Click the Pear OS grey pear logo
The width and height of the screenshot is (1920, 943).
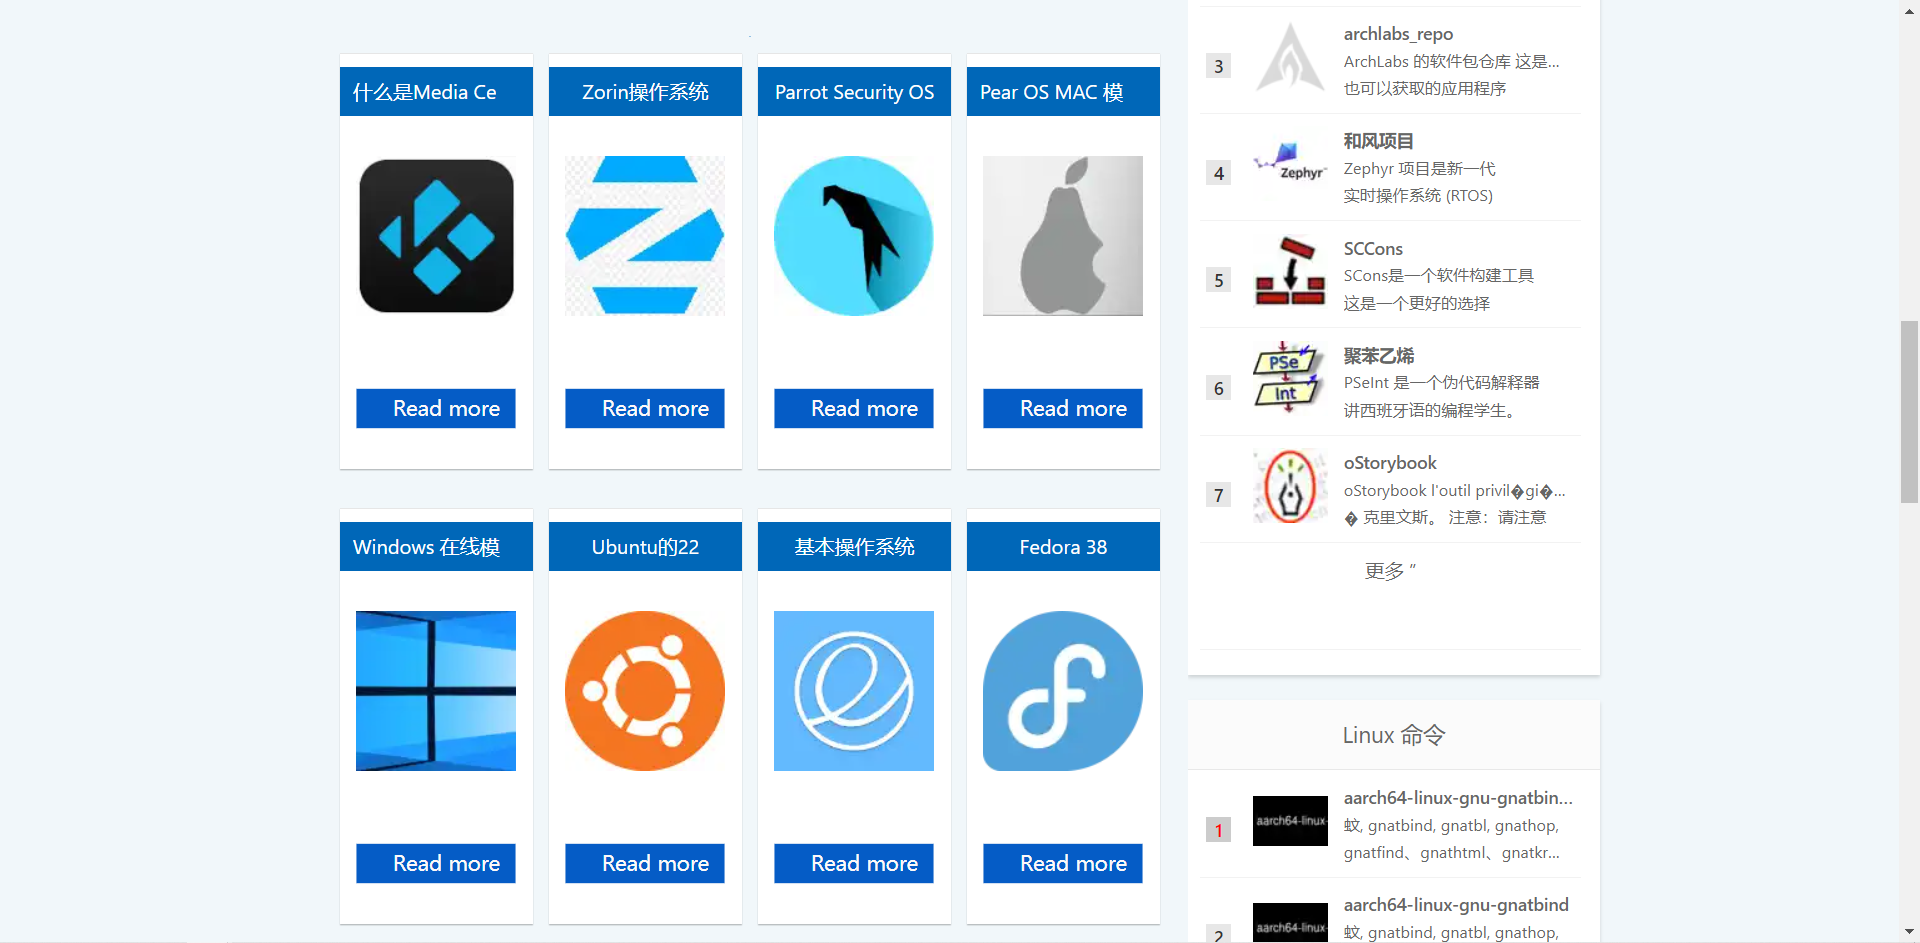point(1063,236)
